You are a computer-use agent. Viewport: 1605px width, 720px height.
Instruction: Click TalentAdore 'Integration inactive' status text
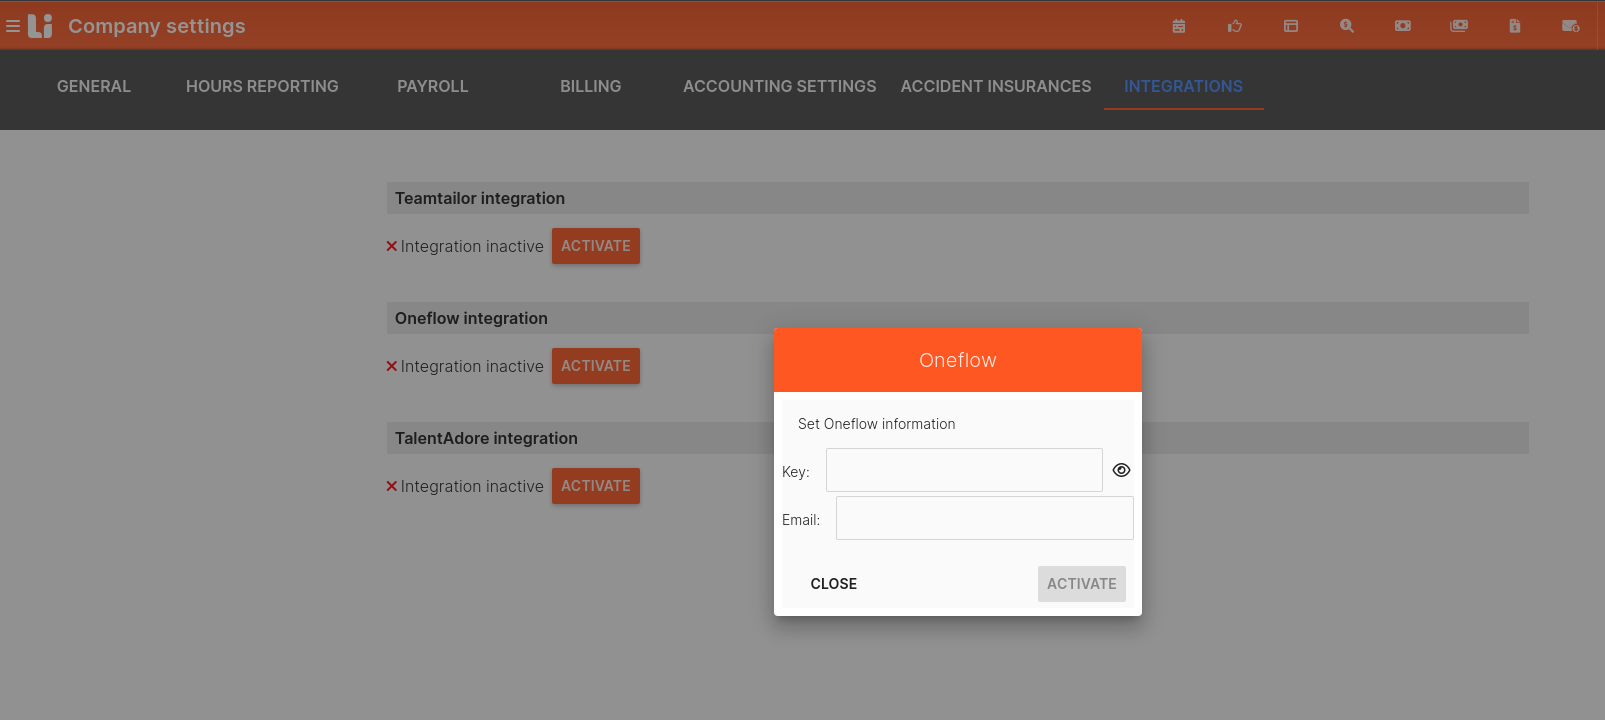click(x=472, y=486)
